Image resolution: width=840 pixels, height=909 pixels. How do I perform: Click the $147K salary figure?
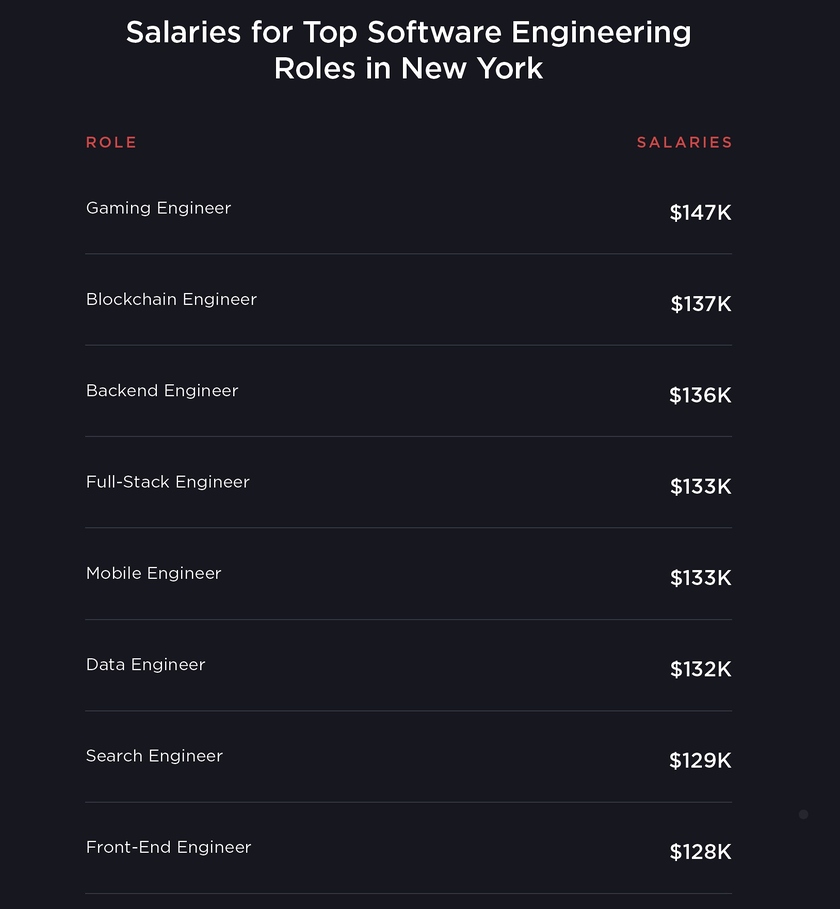(x=700, y=212)
